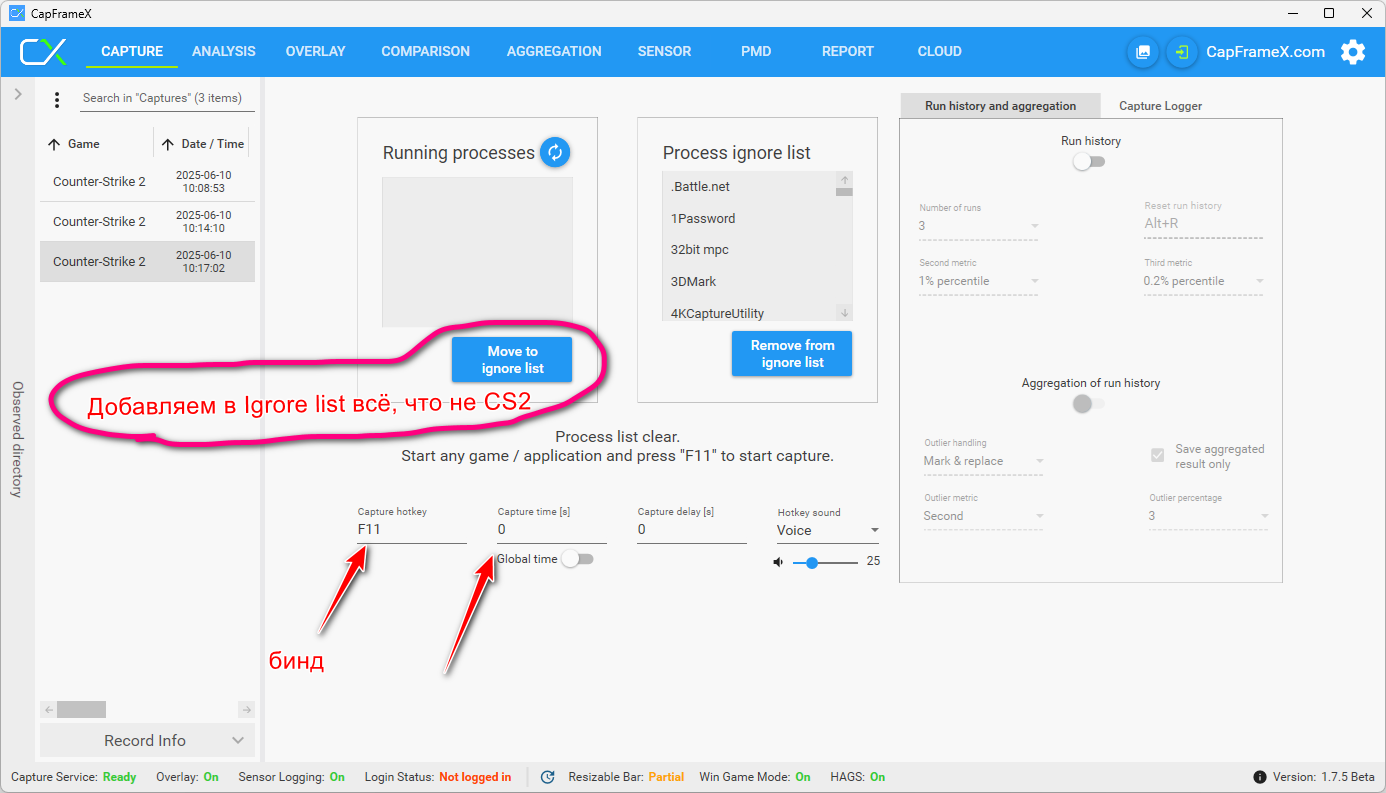Screen dimensions: 1386x793
Task: Click the Capture hotkey F11 field
Action: [412, 530]
